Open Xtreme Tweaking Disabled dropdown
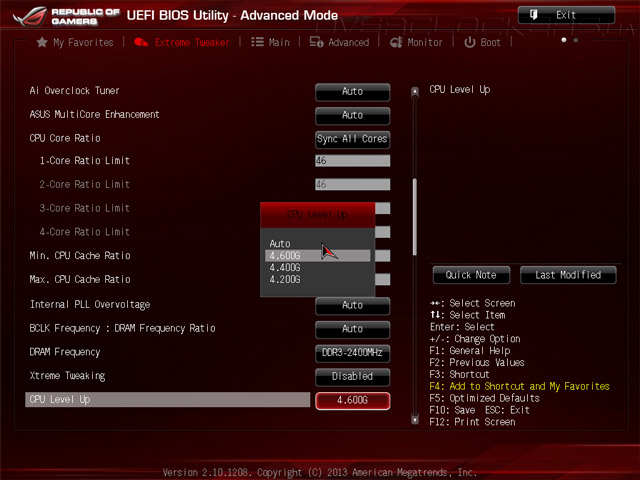The width and height of the screenshot is (640, 480). (x=352, y=377)
